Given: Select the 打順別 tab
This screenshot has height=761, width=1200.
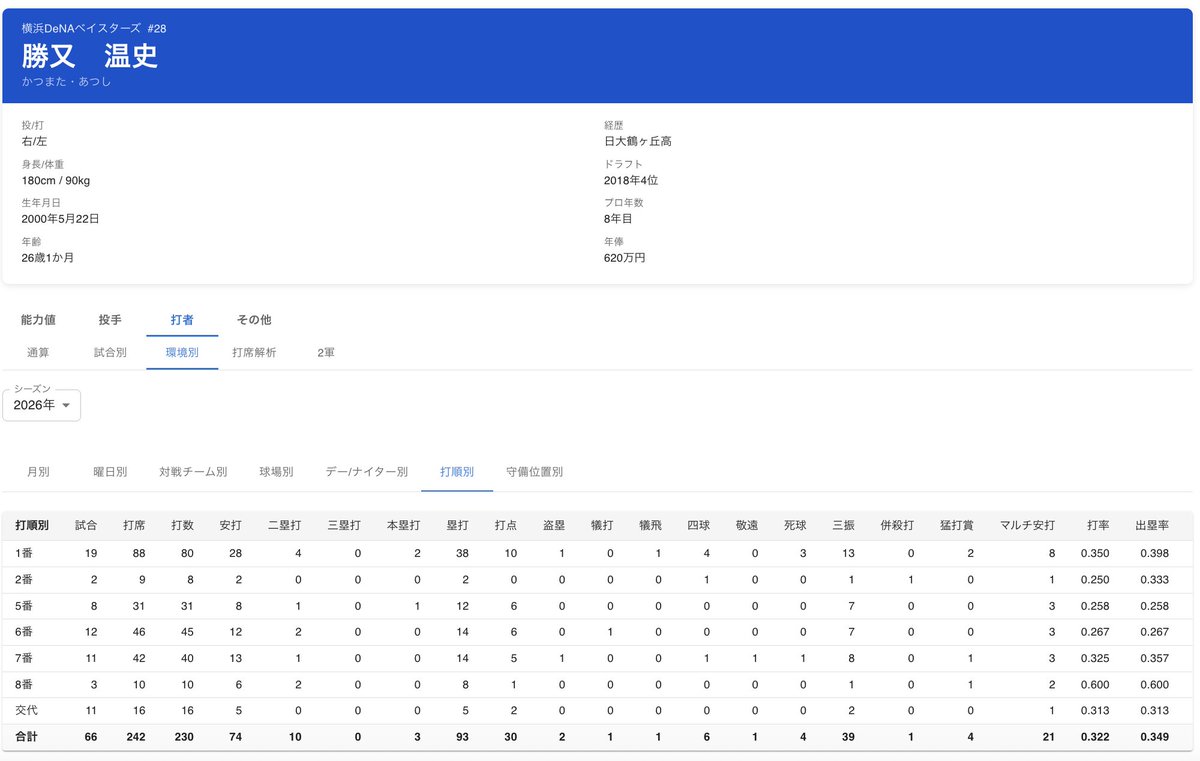Looking at the screenshot, I should 457,472.
